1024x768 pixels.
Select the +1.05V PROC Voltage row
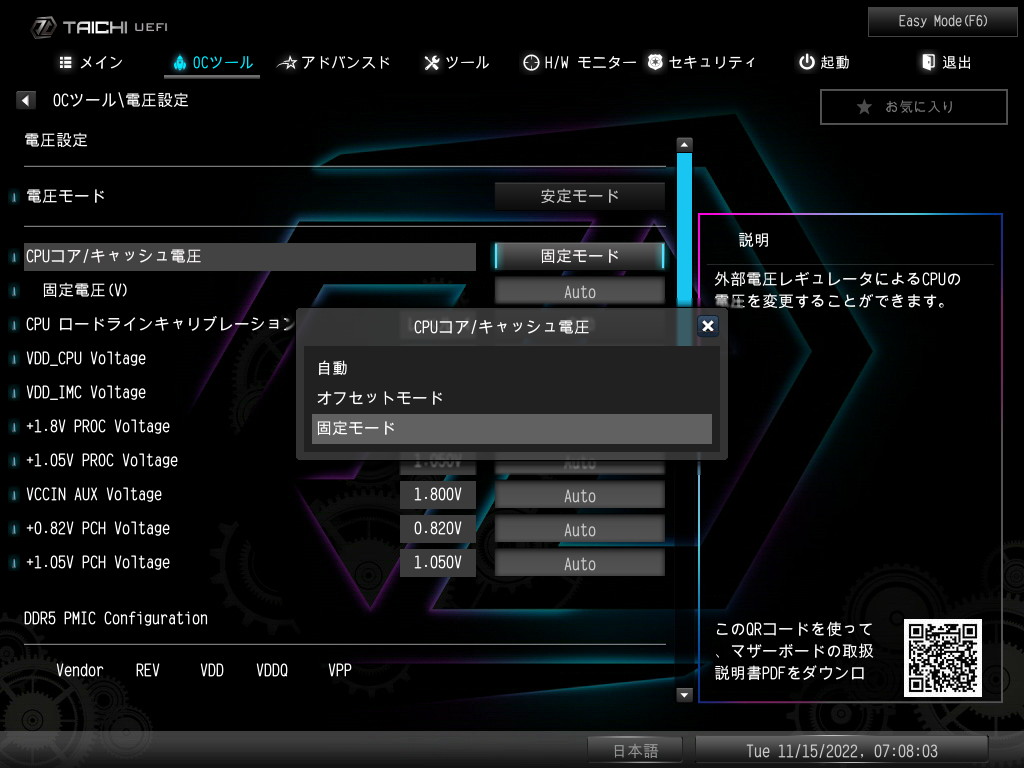tap(102, 460)
